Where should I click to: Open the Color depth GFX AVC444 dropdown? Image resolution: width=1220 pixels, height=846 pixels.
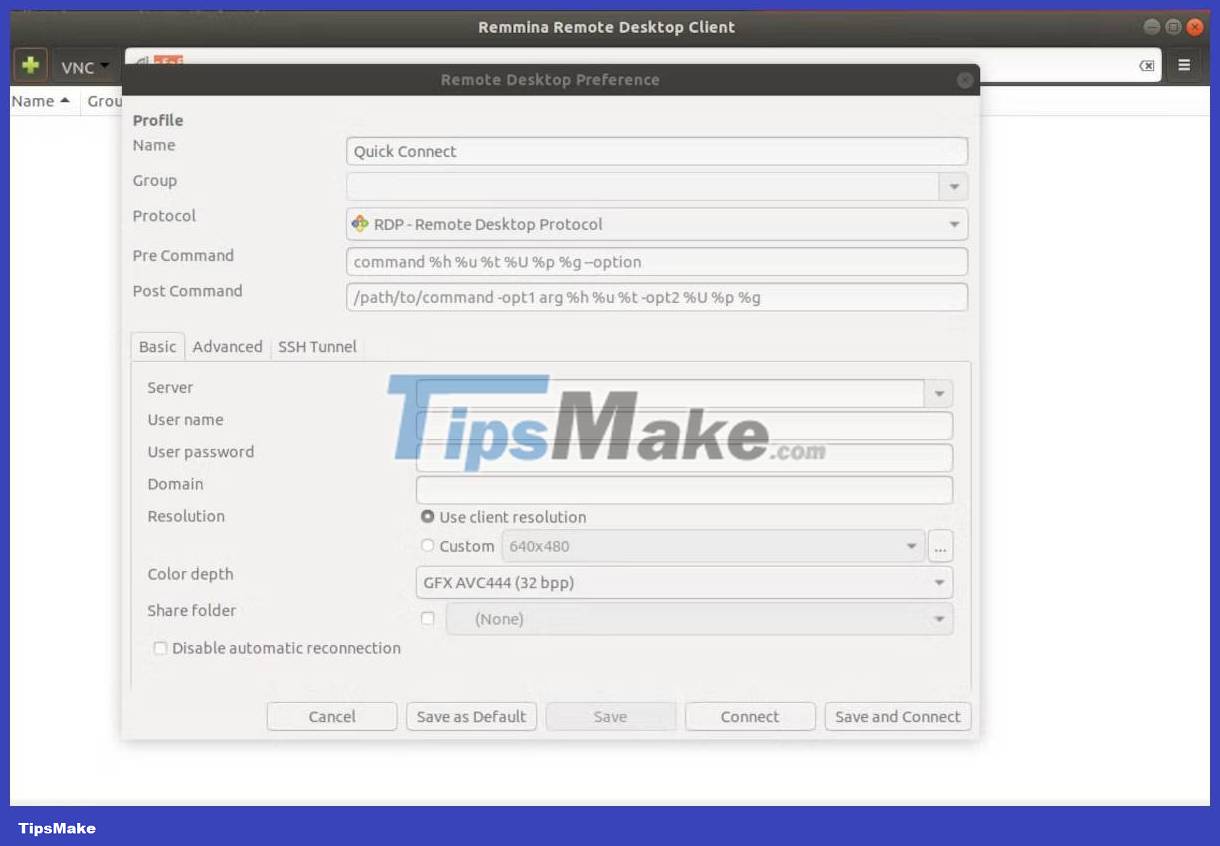tap(684, 582)
